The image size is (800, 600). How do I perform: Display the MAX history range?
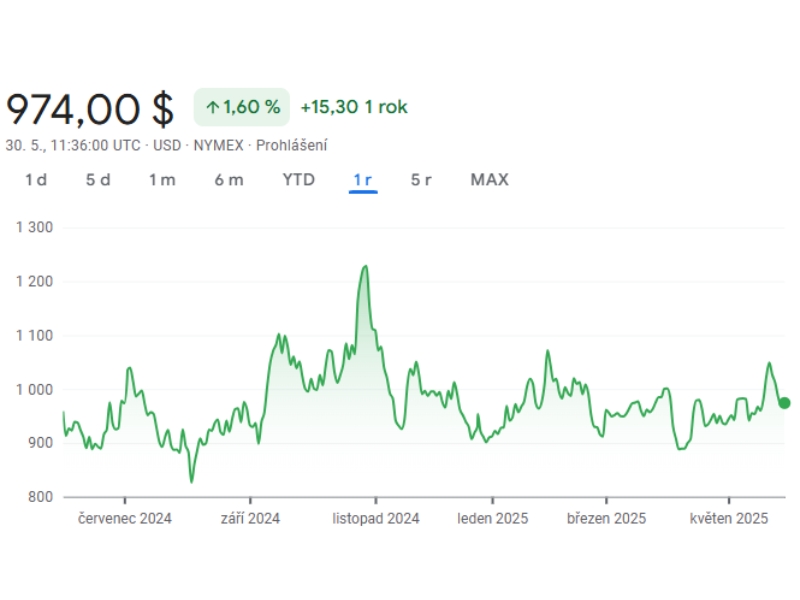pos(489,180)
